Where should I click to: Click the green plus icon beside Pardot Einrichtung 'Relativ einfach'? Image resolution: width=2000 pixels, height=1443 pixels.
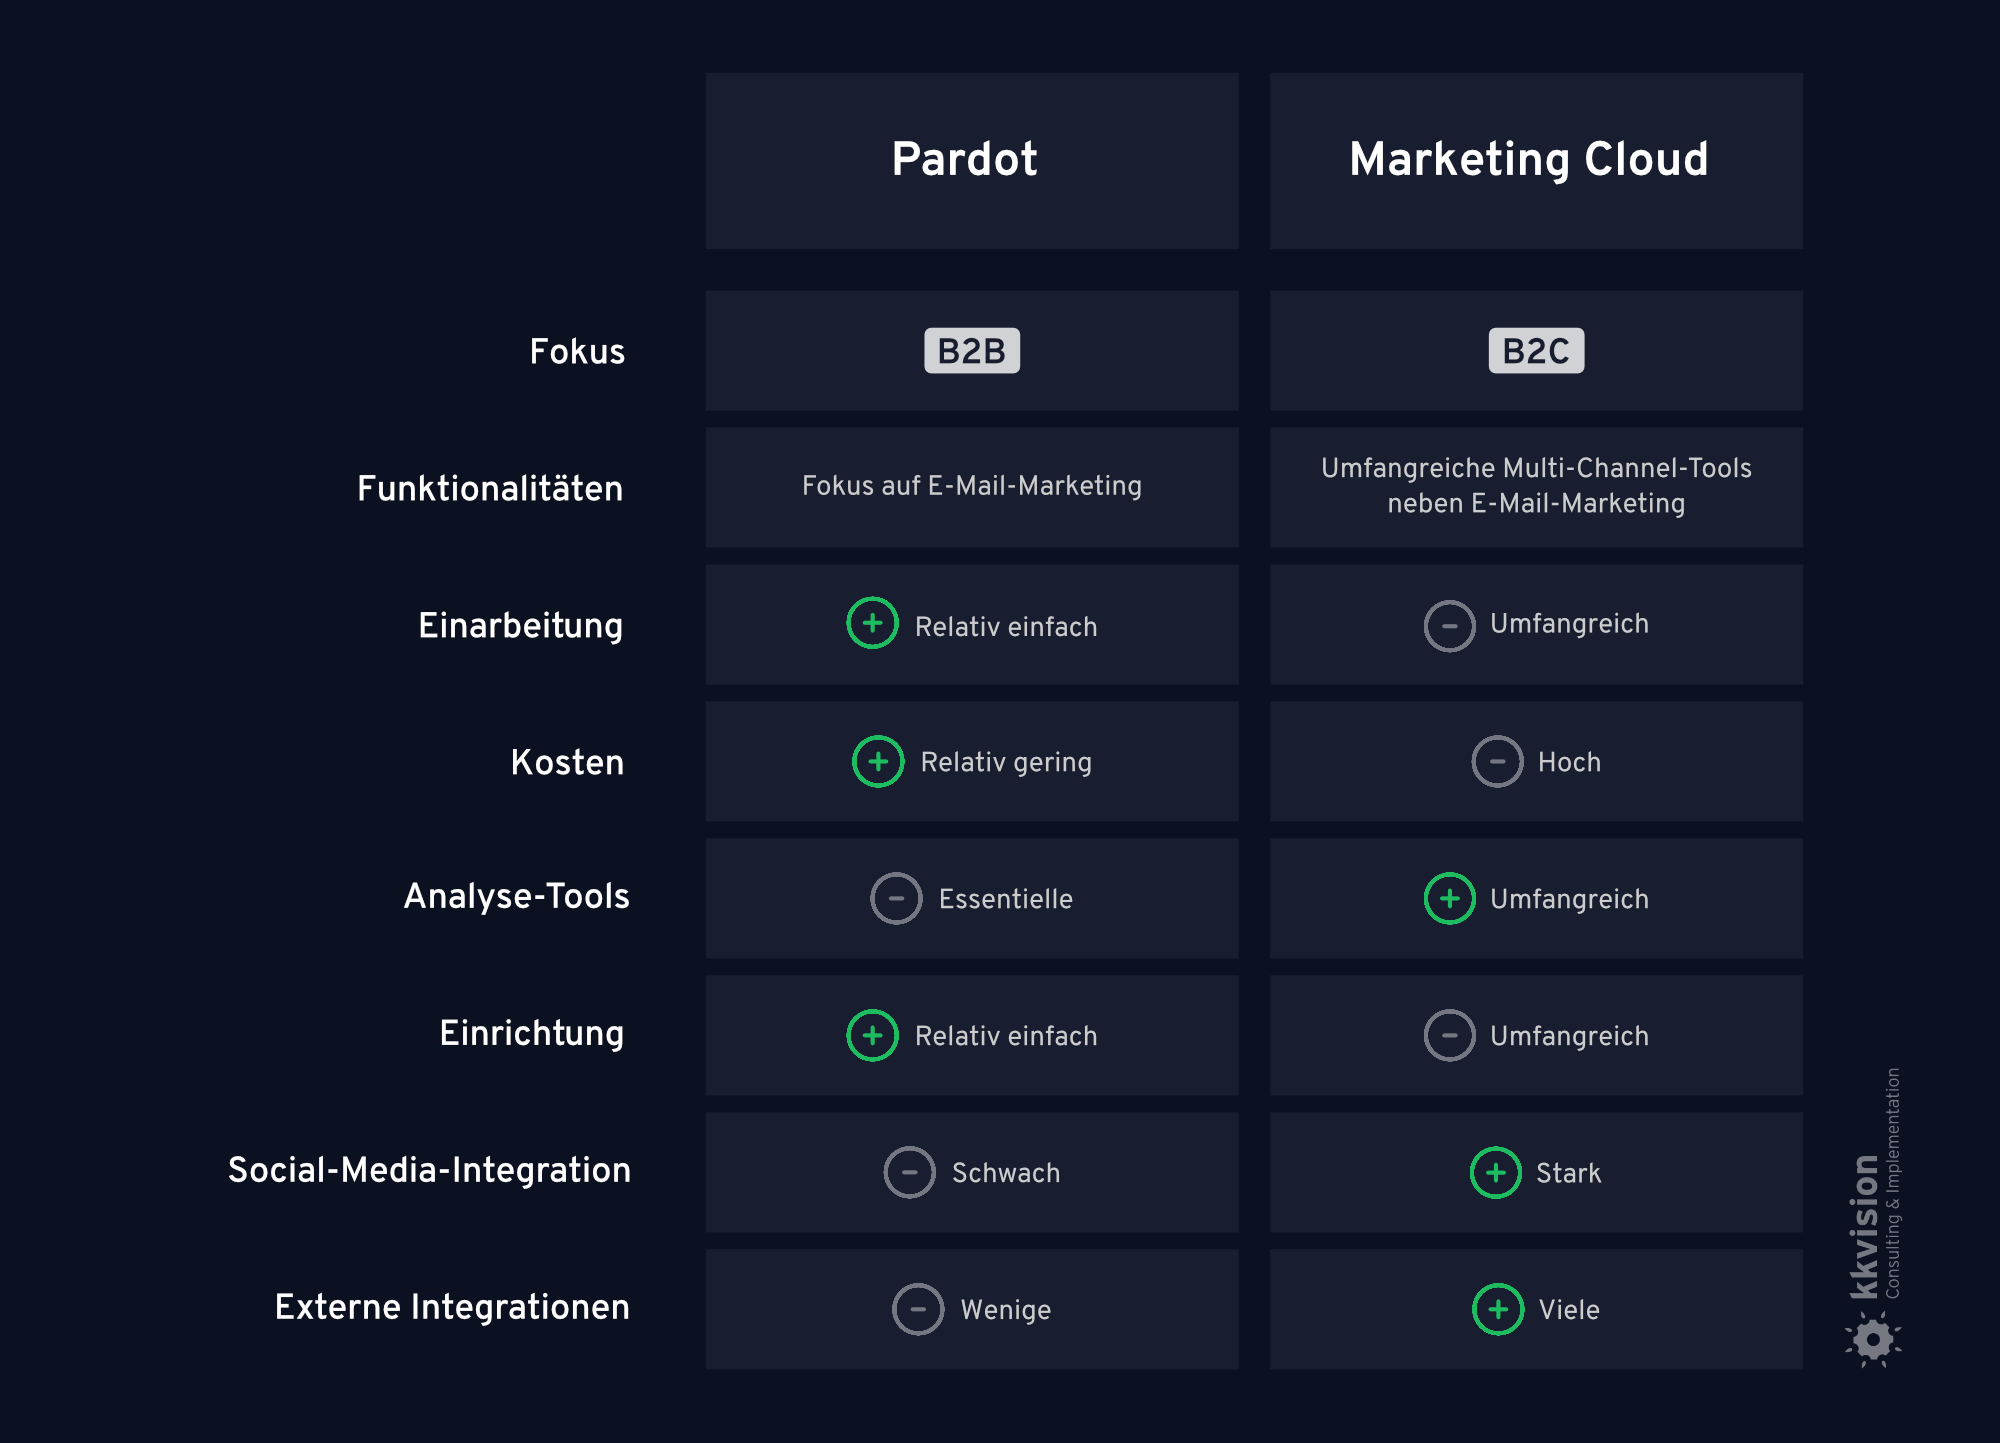872,1035
